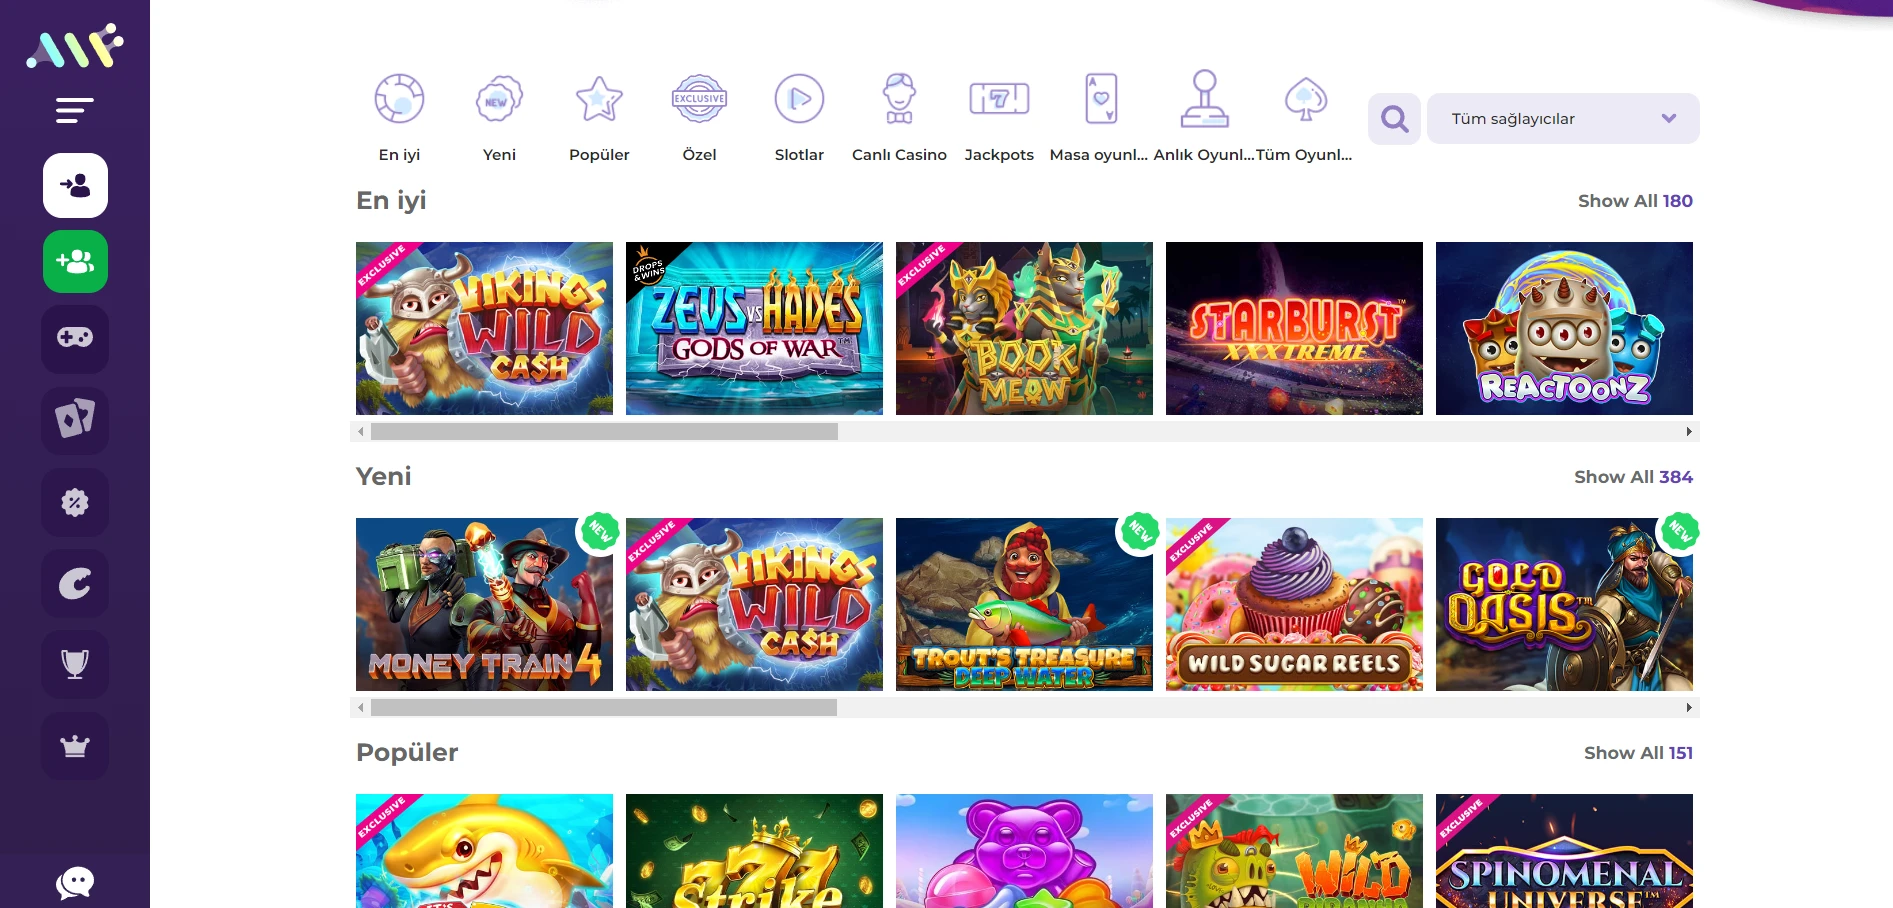Open the trophy tournaments icon
This screenshot has width=1893, height=908.
click(x=75, y=664)
